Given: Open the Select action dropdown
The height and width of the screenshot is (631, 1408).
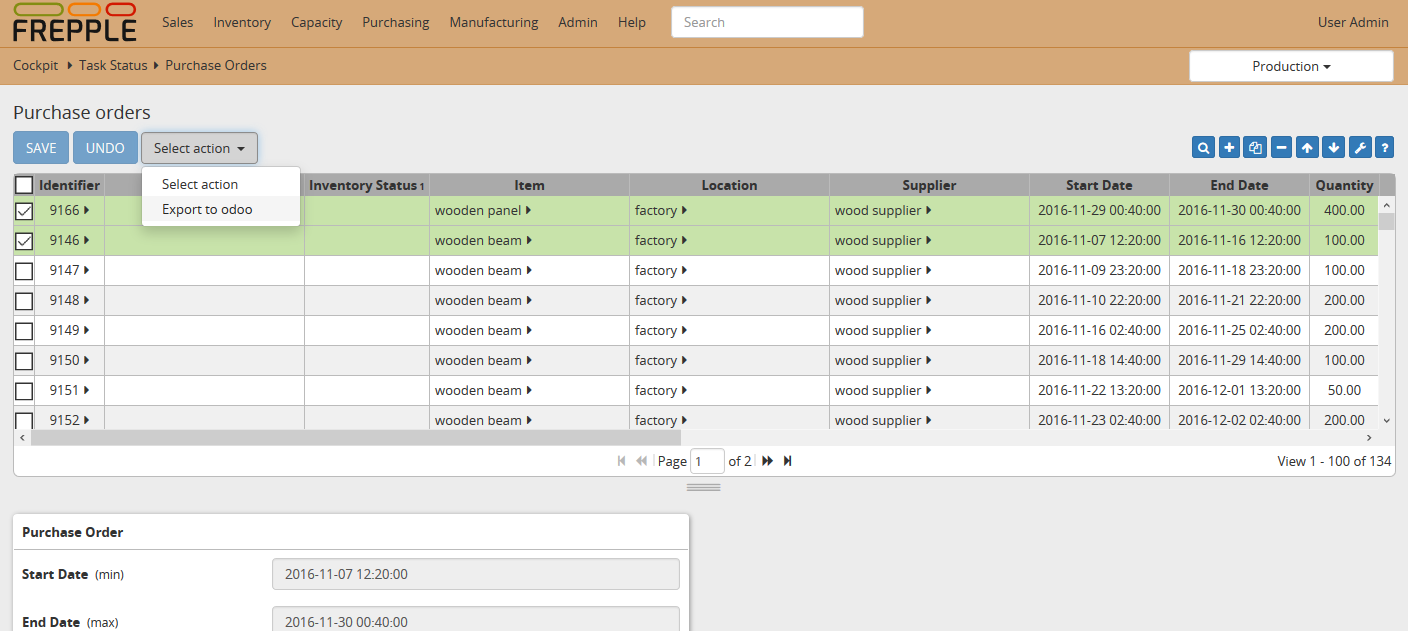Looking at the screenshot, I should click(x=199, y=147).
